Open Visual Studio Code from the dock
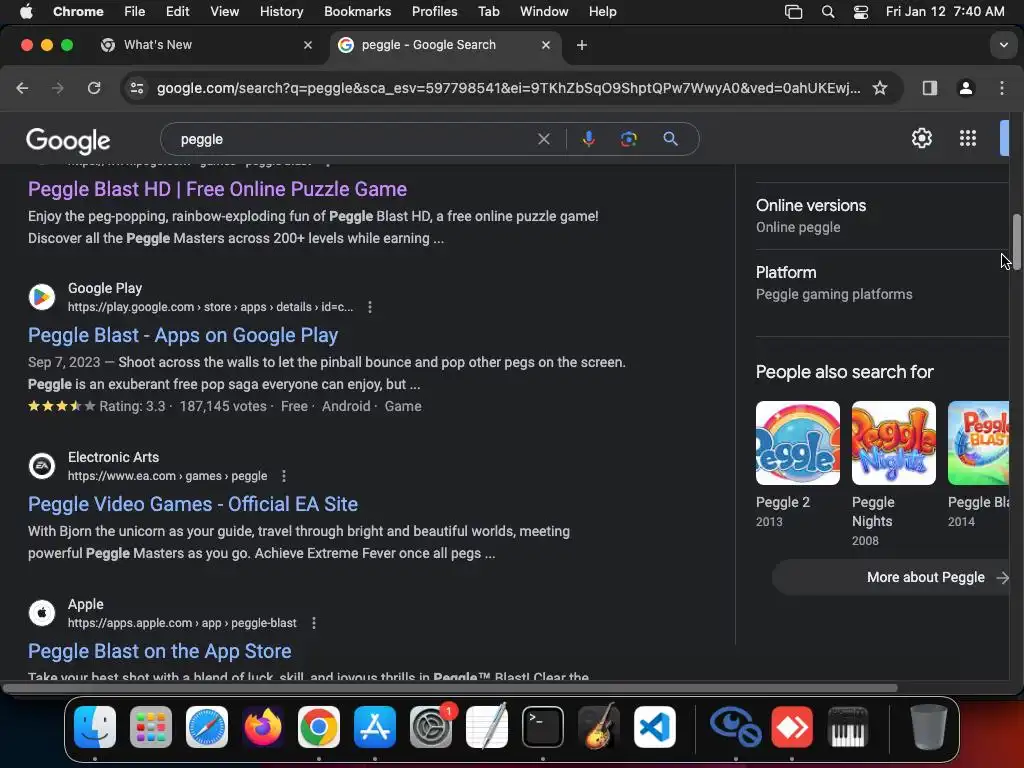The height and width of the screenshot is (768, 1024). click(x=654, y=727)
